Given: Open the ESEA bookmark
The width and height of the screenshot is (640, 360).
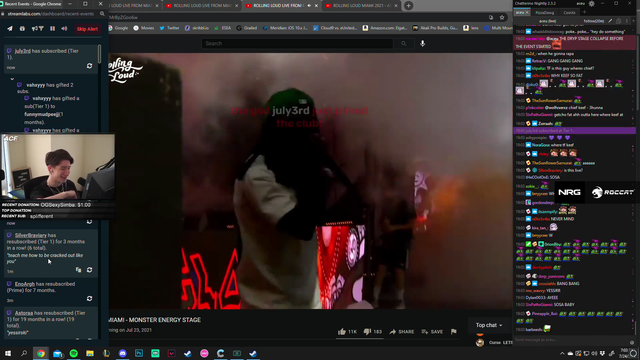Looking at the screenshot, I should [222, 28].
